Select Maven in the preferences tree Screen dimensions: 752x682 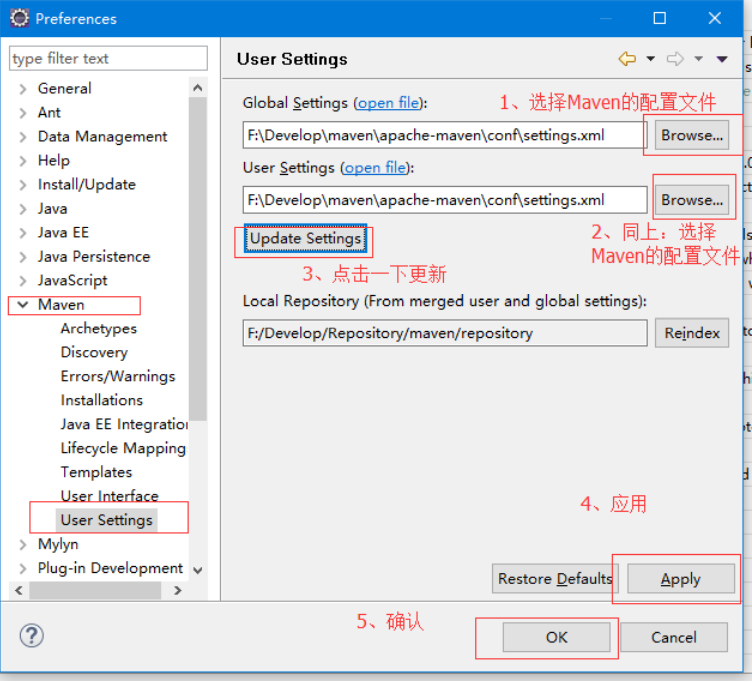[61, 305]
